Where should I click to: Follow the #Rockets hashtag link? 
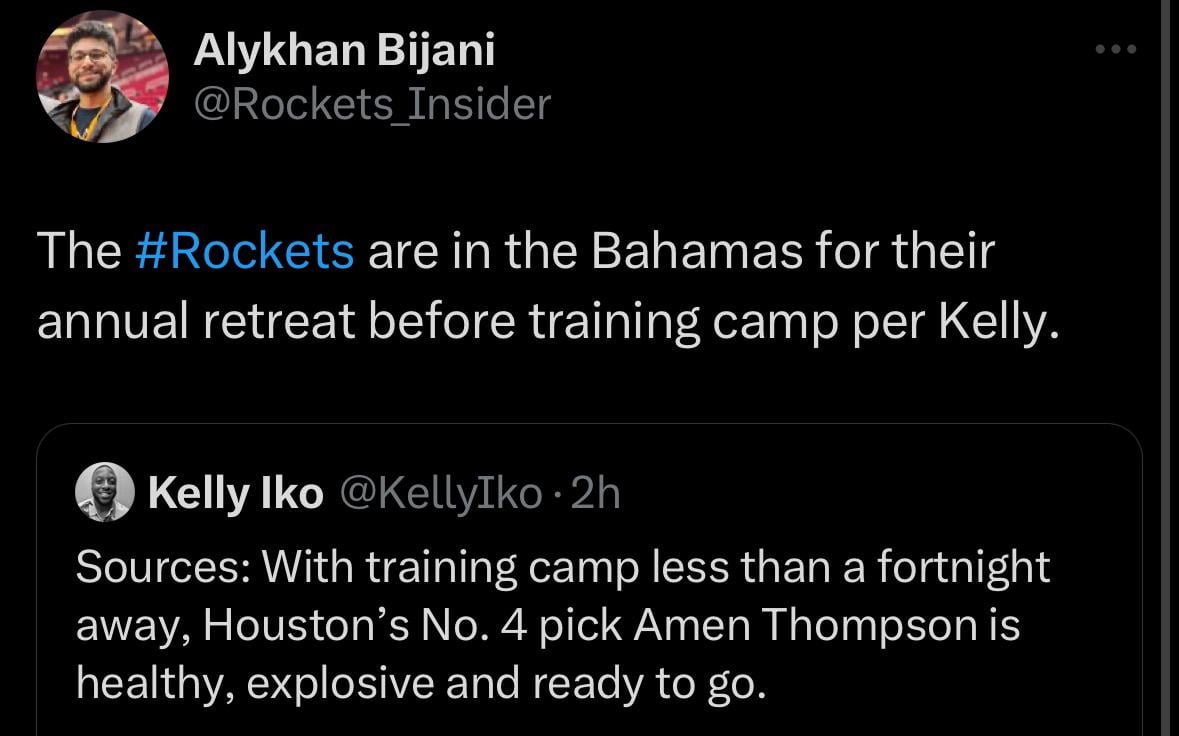[244, 250]
